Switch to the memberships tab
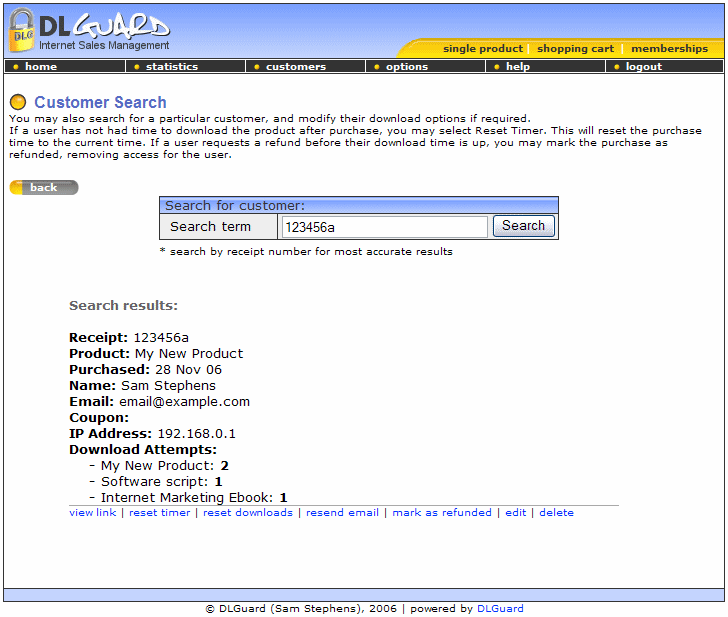Image resolution: width=728 pixels, height=617 pixels. [x=669, y=48]
